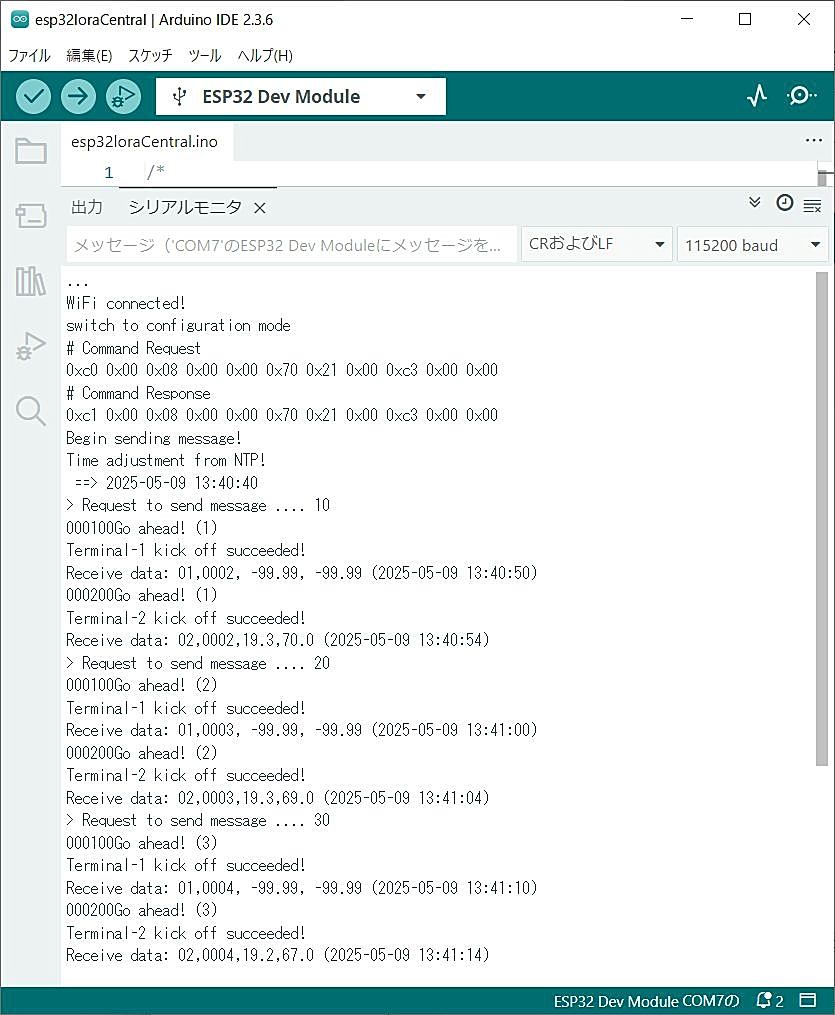The image size is (835, 1015).
Task: Click line number 1 in the editor
Action: (x=109, y=172)
